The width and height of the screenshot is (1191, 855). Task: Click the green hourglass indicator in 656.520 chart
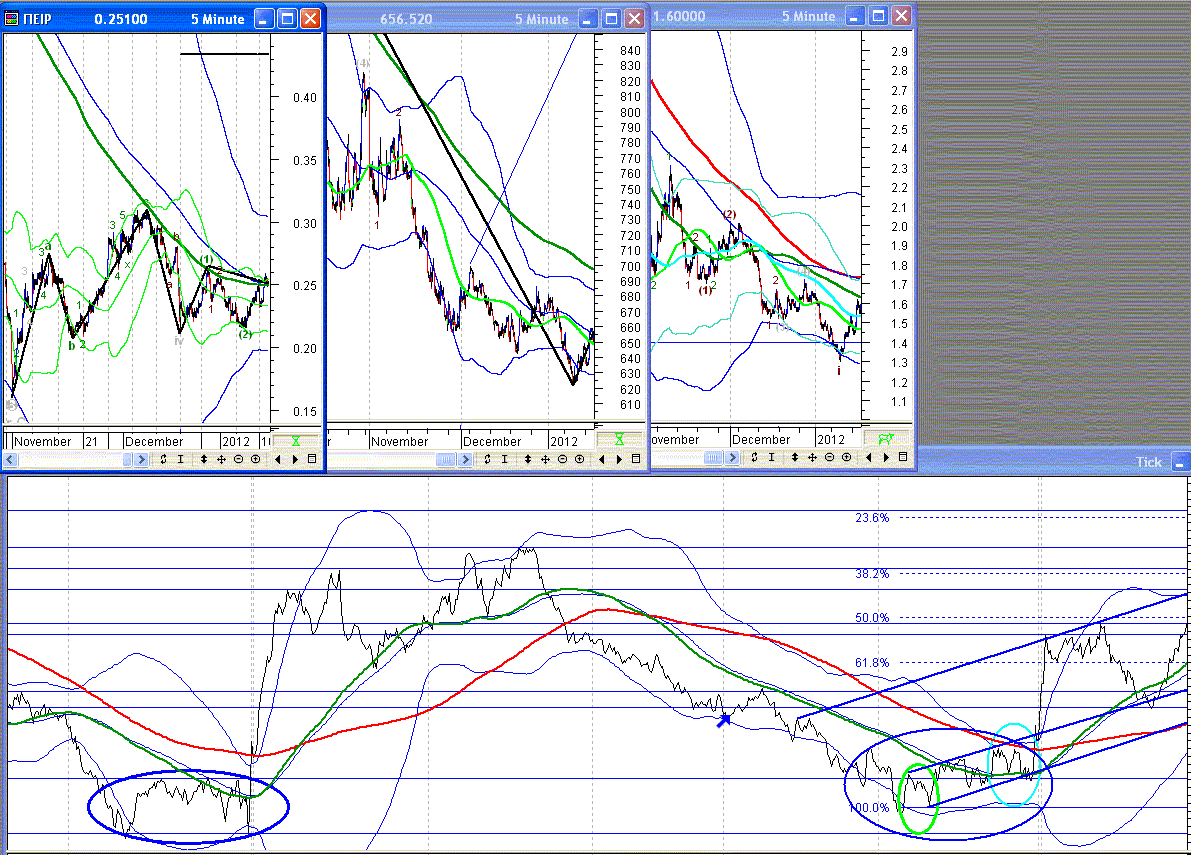click(x=619, y=440)
